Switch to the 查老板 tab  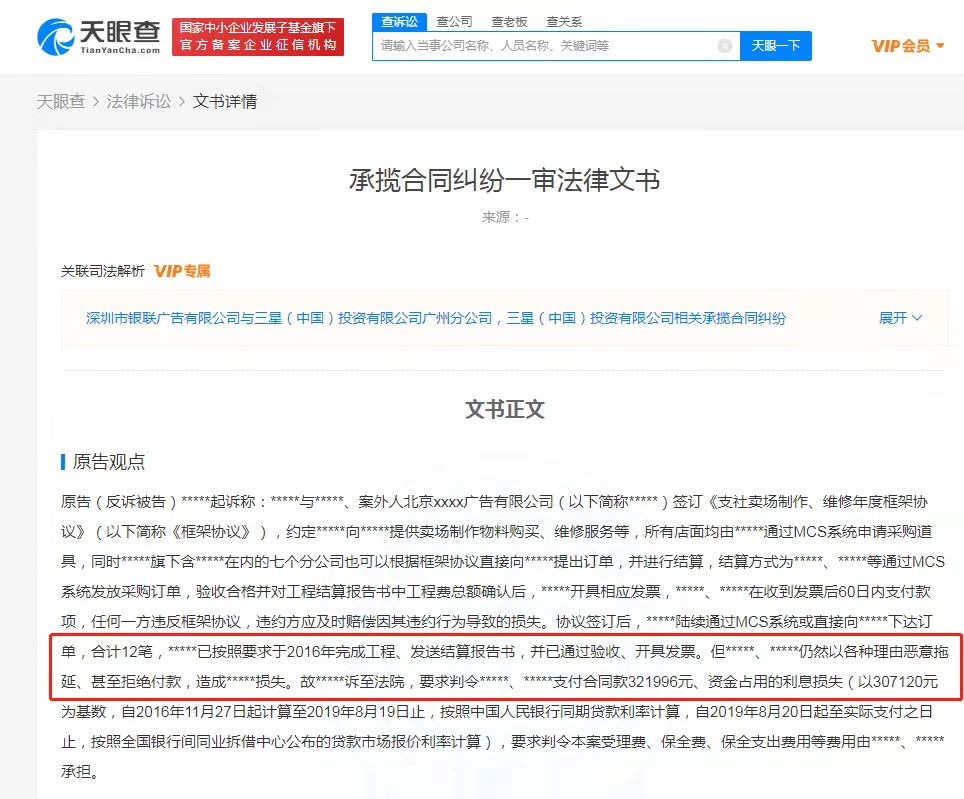[509, 22]
